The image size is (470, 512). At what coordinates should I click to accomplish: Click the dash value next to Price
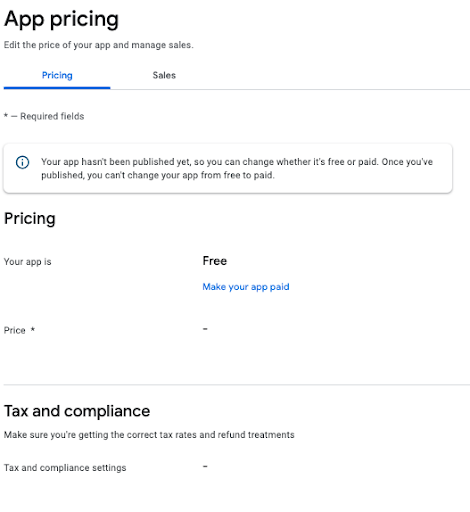pos(205,329)
